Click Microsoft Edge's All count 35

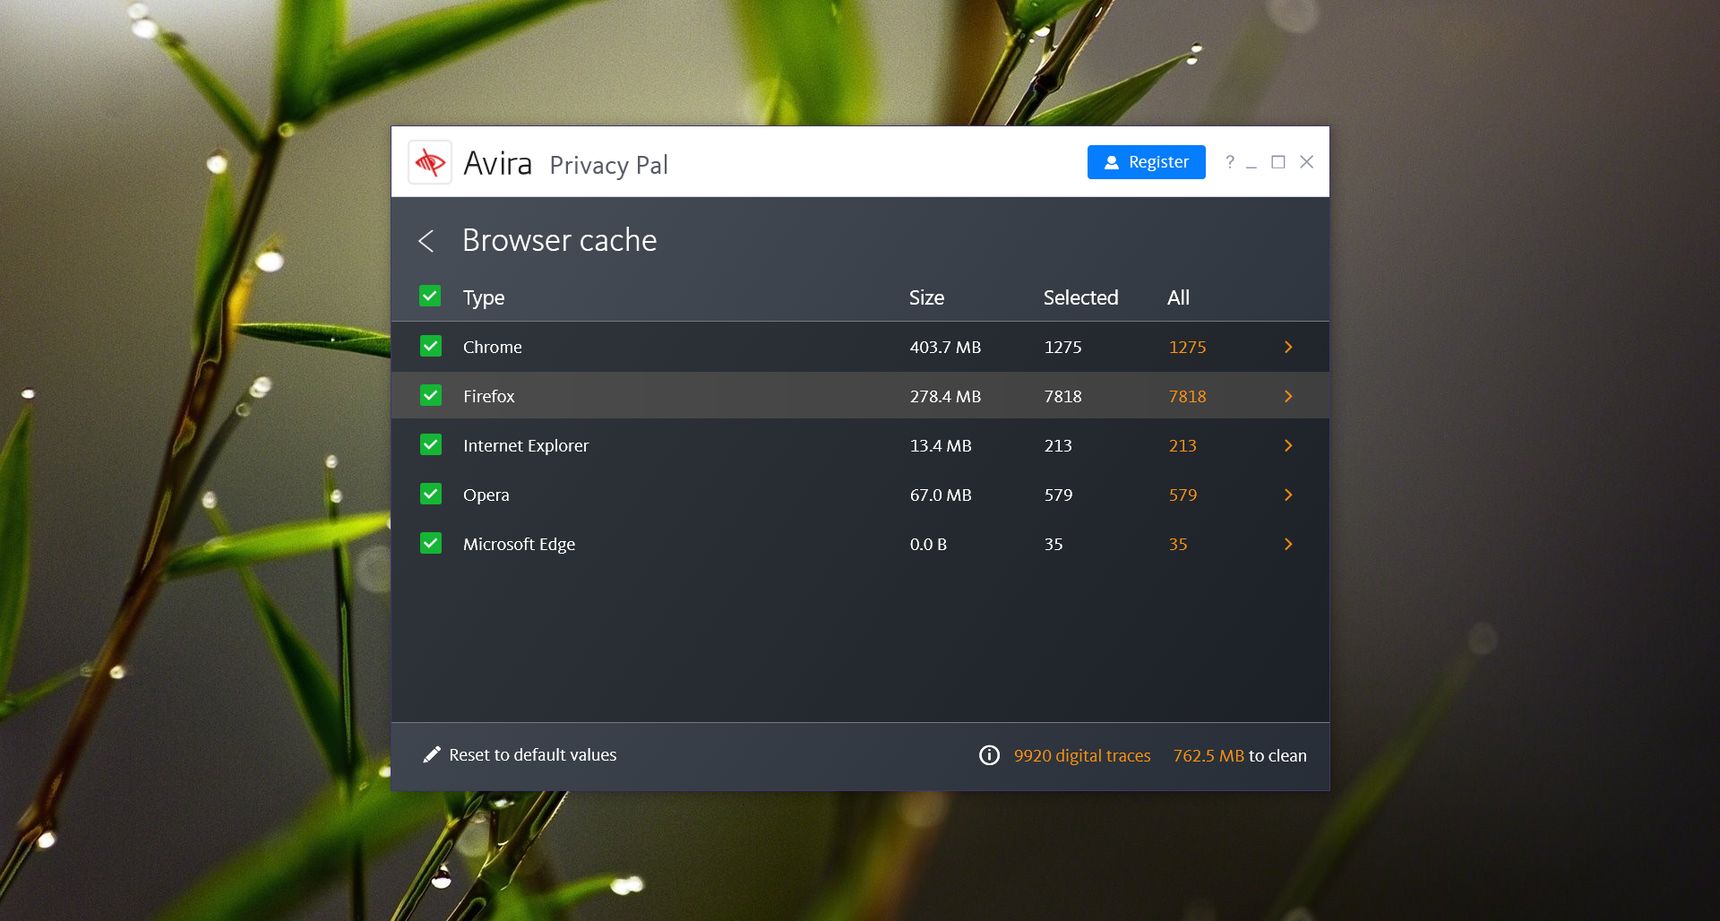click(x=1178, y=544)
